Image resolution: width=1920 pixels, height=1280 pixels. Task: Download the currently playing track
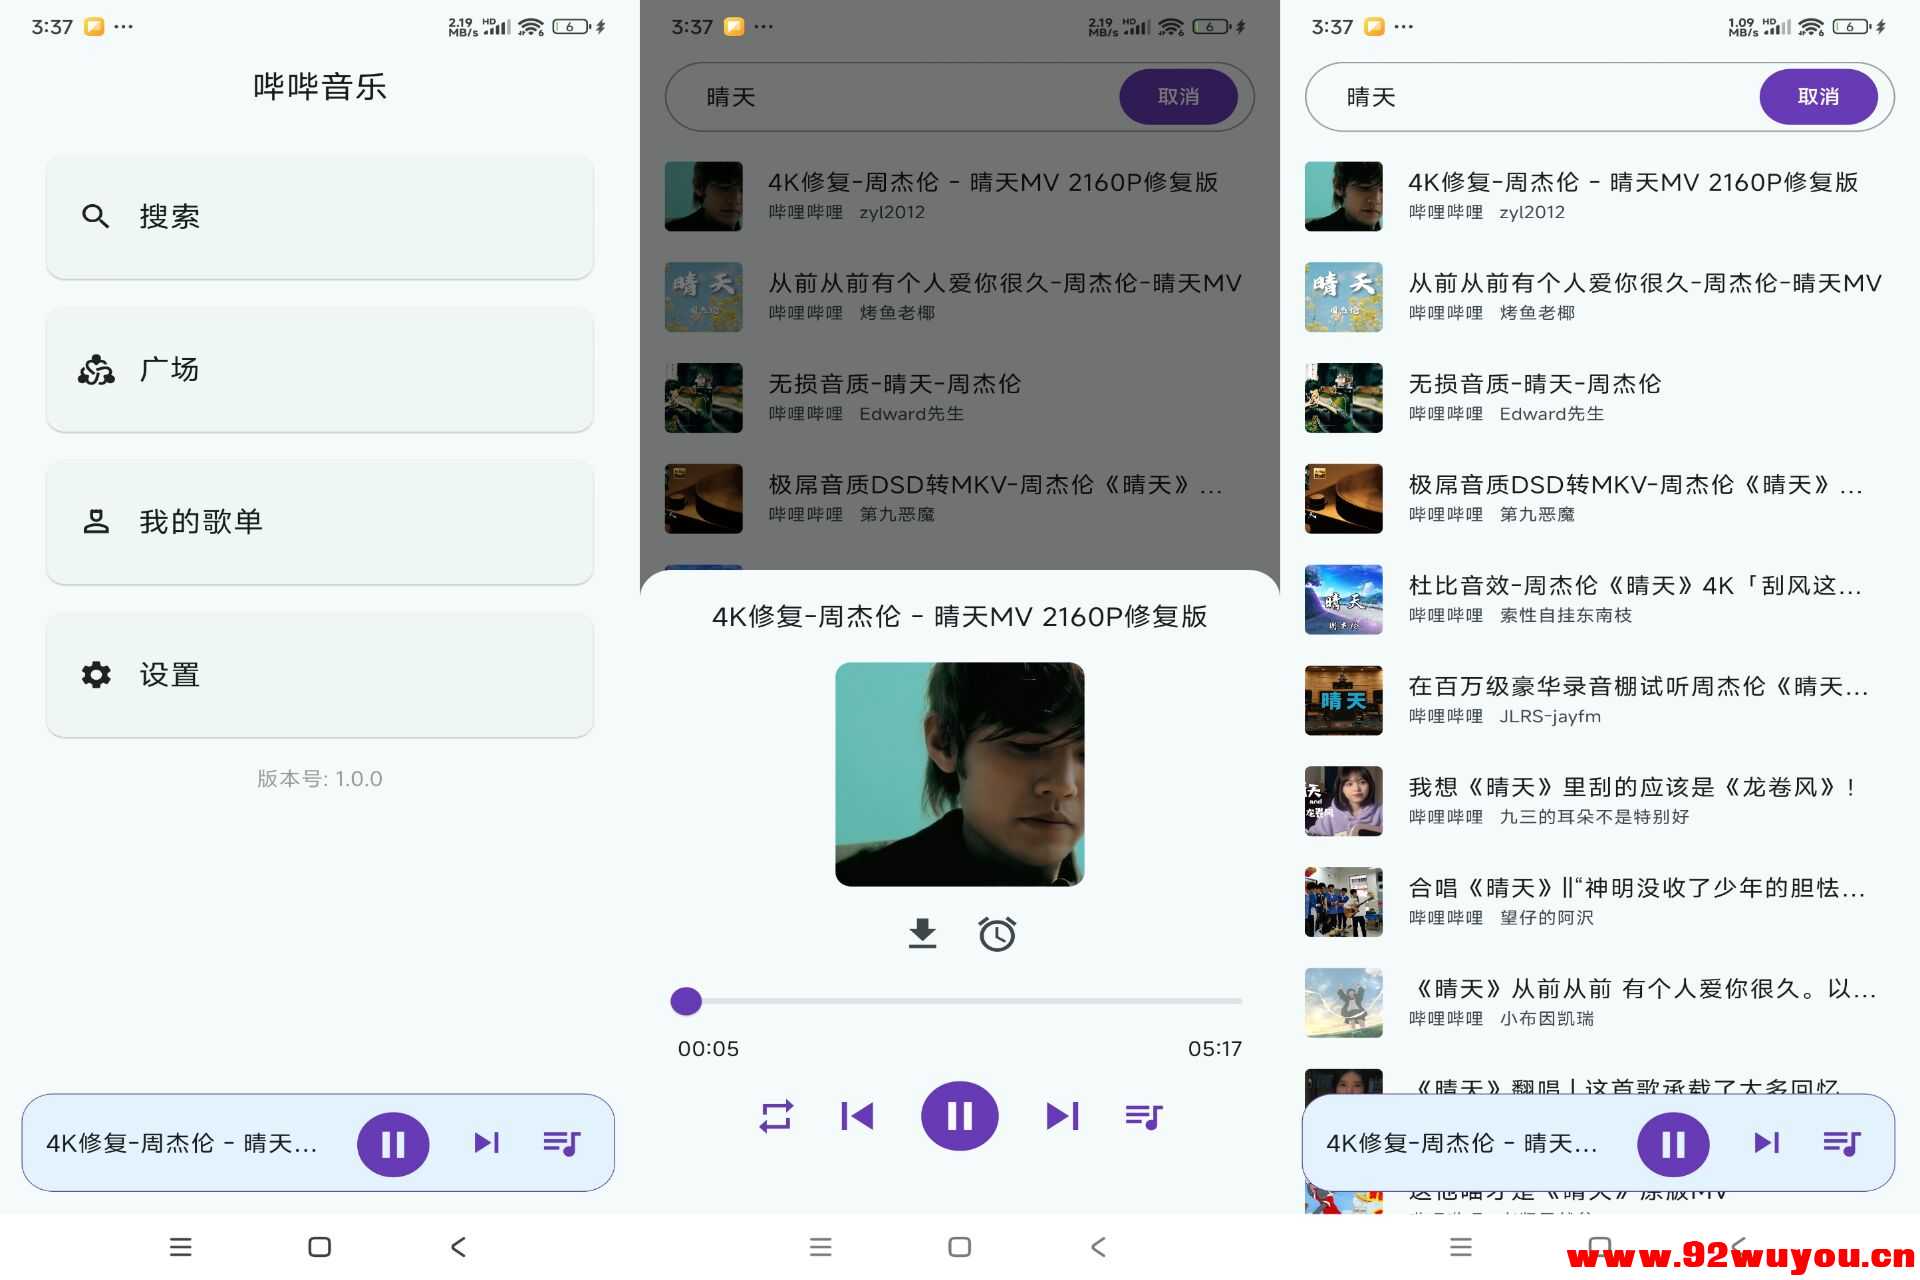(x=922, y=933)
